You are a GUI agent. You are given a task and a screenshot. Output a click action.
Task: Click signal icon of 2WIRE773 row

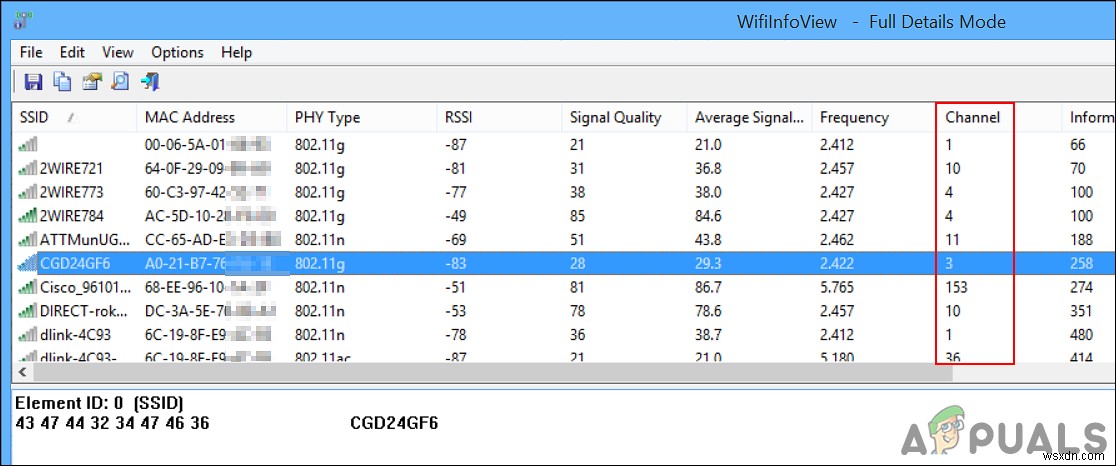[x=28, y=192]
